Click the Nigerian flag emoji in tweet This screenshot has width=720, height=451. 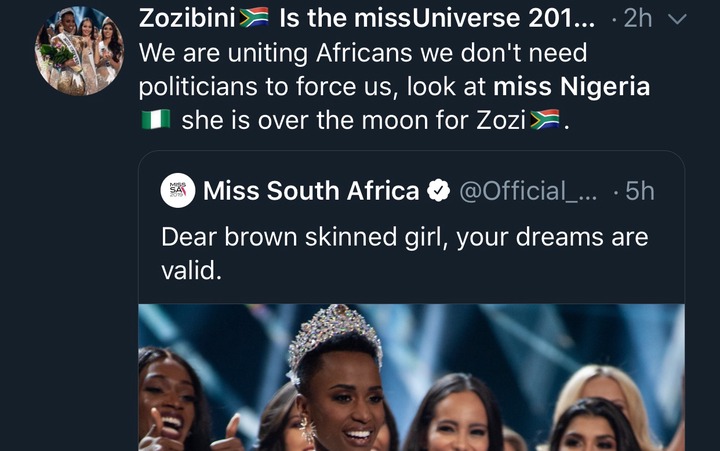click(157, 121)
